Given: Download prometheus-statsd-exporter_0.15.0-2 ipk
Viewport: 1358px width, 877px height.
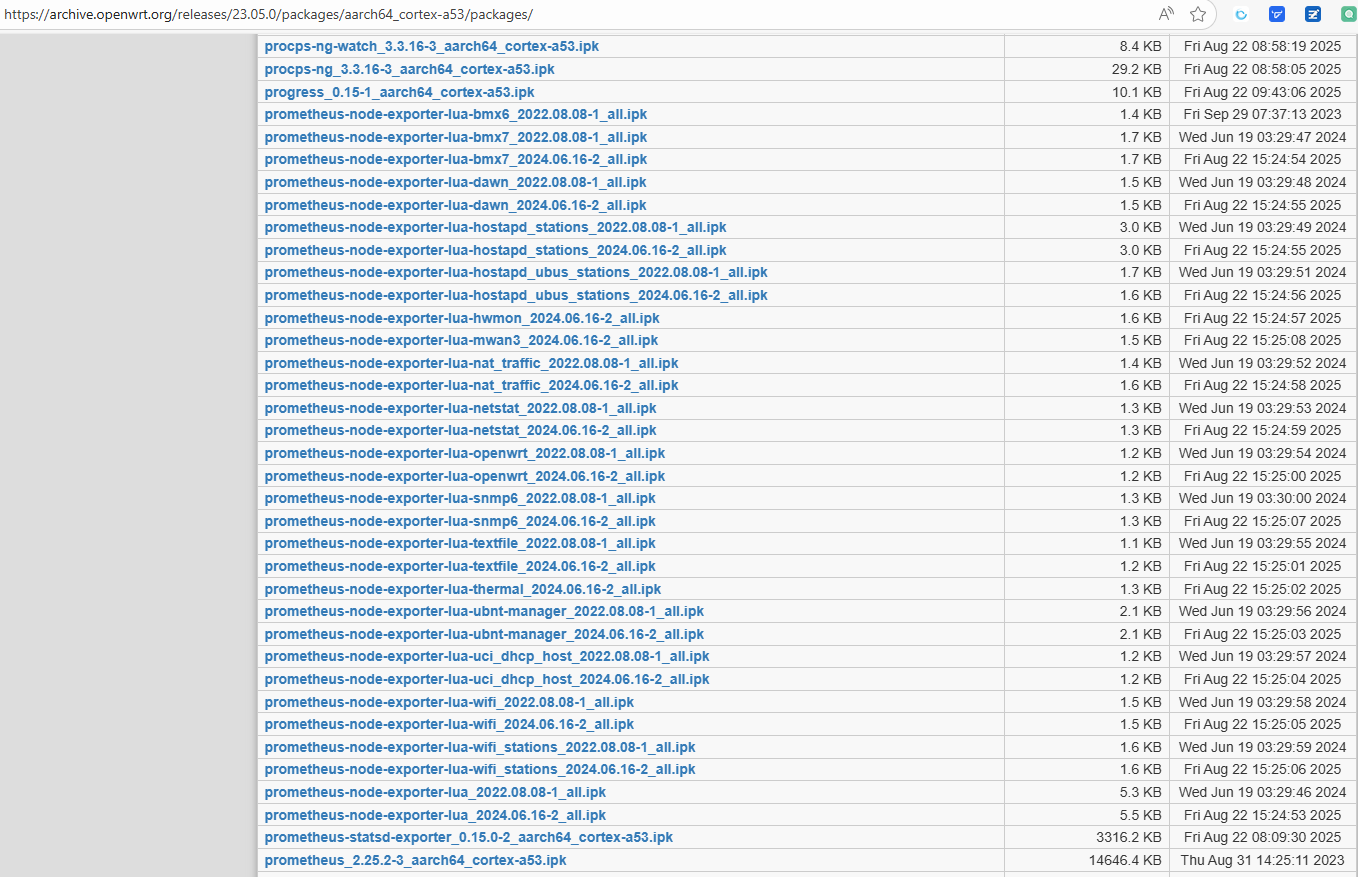Looking at the screenshot, I should click(469, 837).
